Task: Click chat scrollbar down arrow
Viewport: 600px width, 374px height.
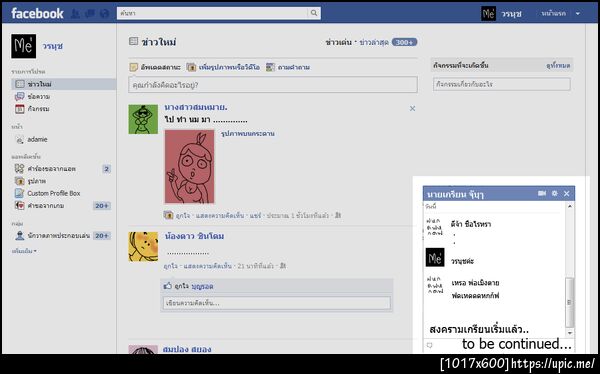Action: click(x=570, y=333)
